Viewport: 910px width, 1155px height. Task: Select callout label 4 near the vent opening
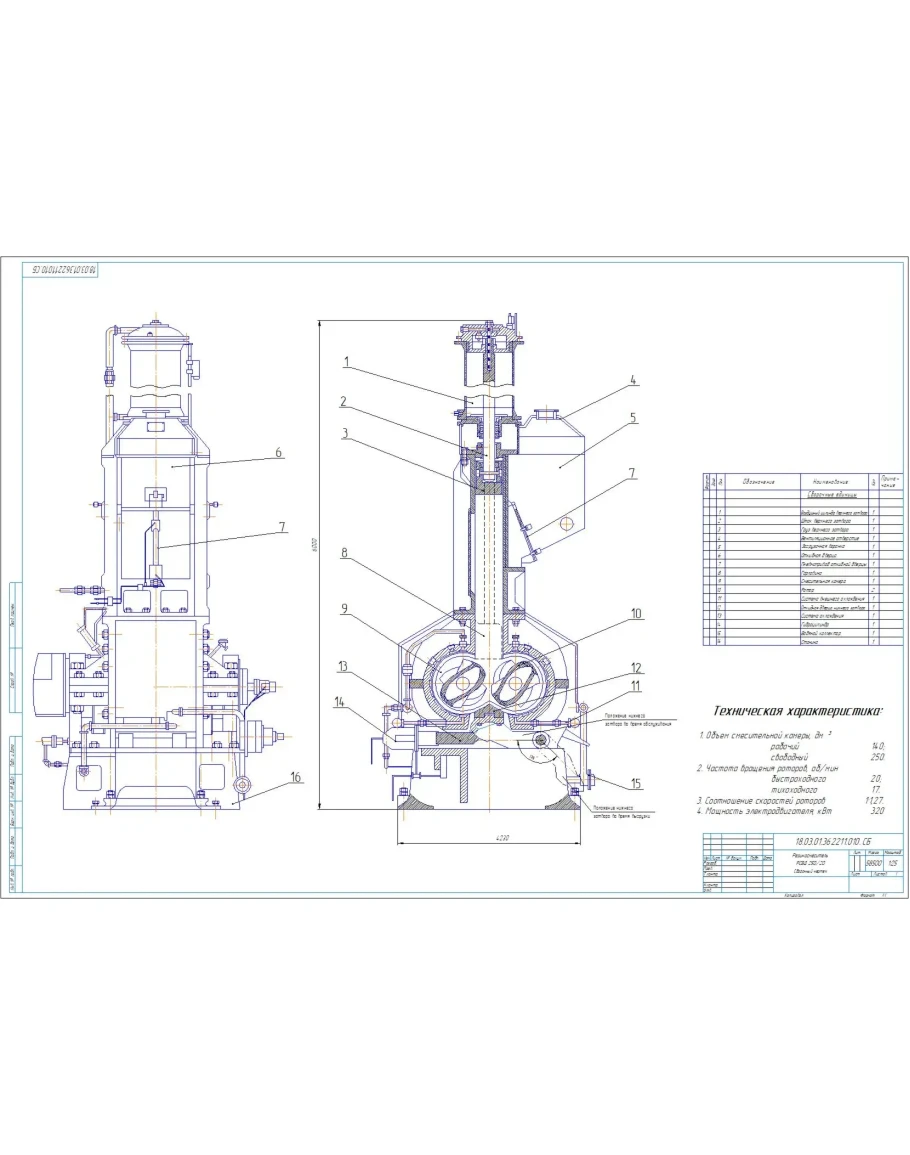click(x=633, y=380)
